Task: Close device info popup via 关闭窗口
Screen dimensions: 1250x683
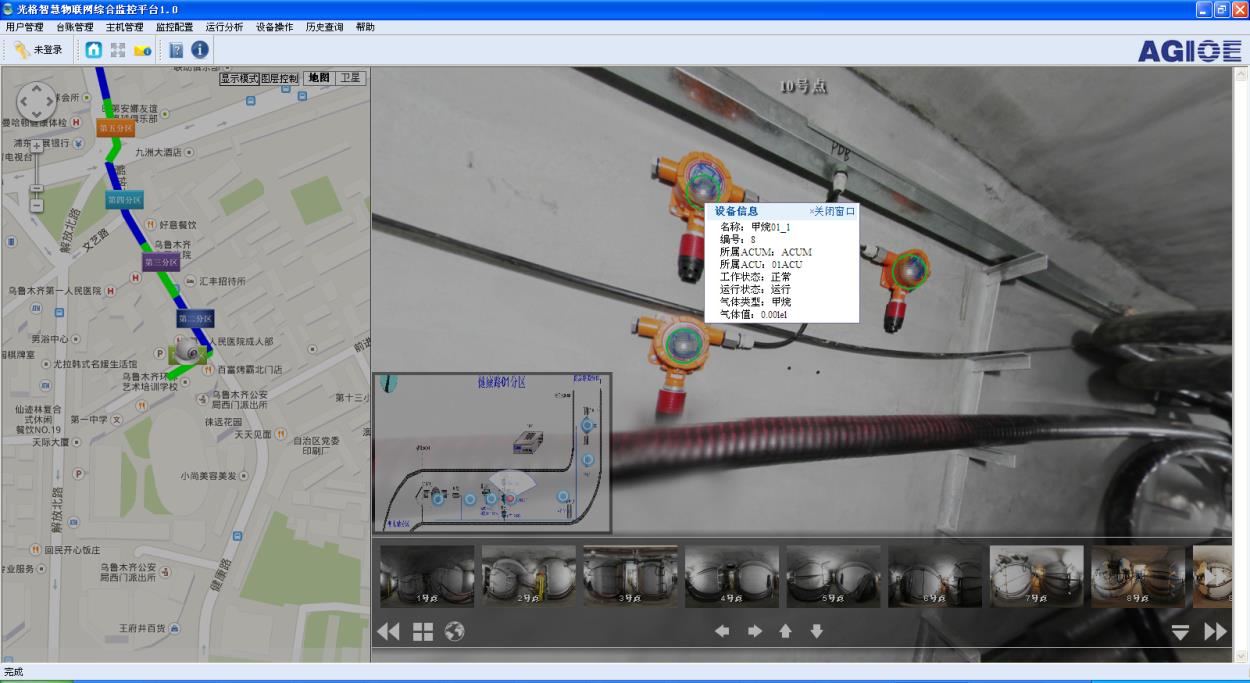Action: [832, 211]
